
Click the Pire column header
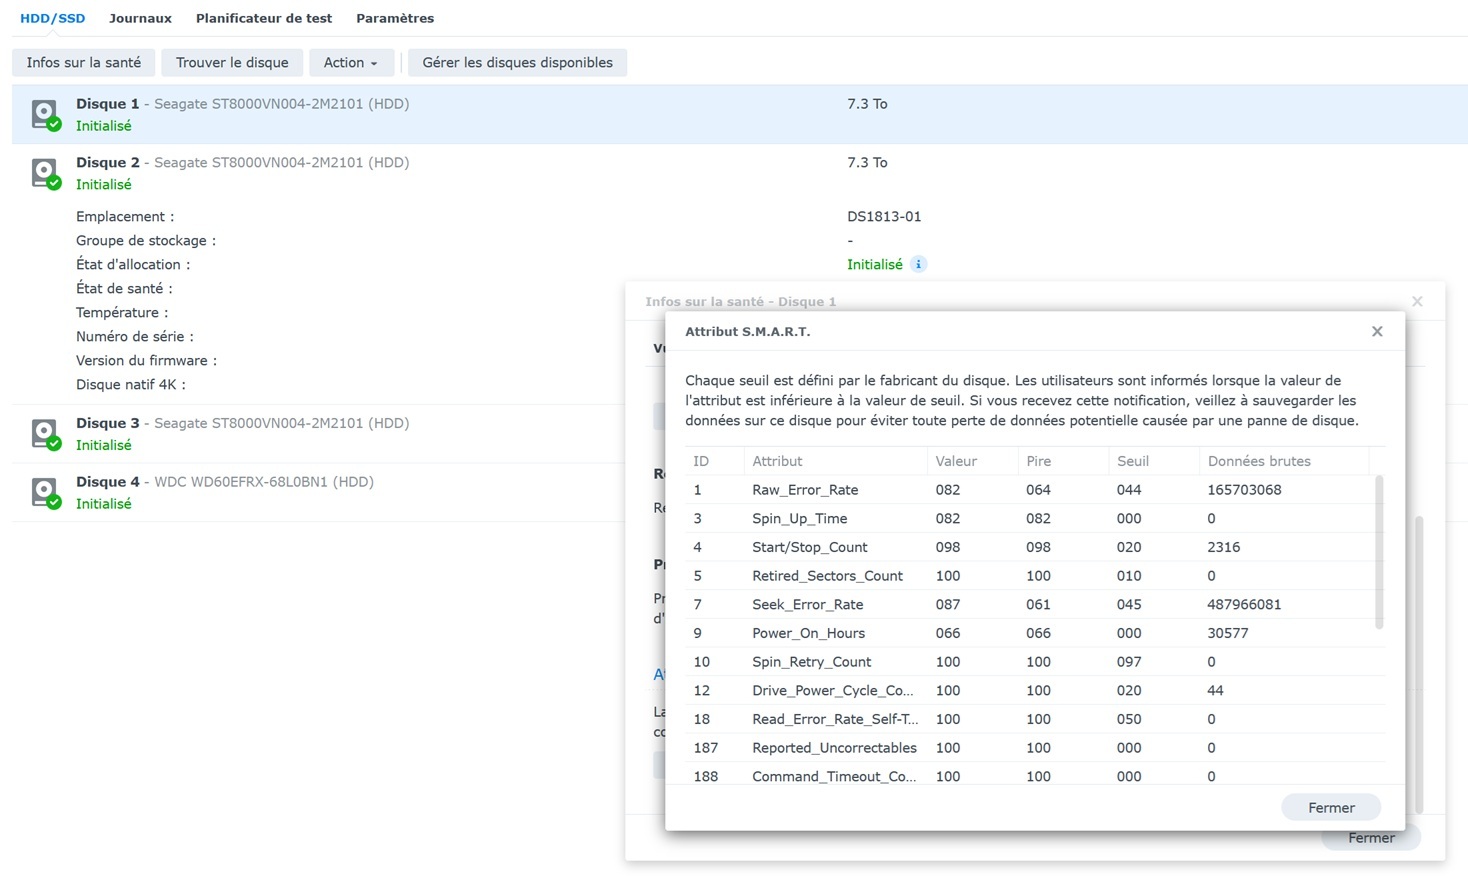click(x=1063, y=461)
